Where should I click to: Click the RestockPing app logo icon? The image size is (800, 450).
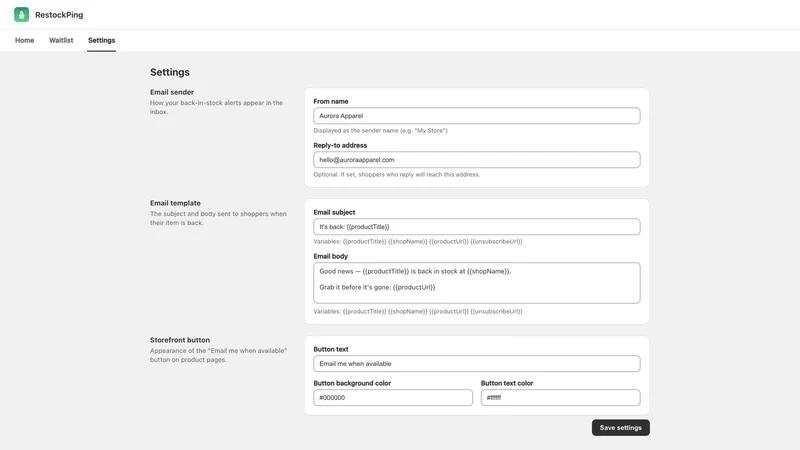(21, 15)
